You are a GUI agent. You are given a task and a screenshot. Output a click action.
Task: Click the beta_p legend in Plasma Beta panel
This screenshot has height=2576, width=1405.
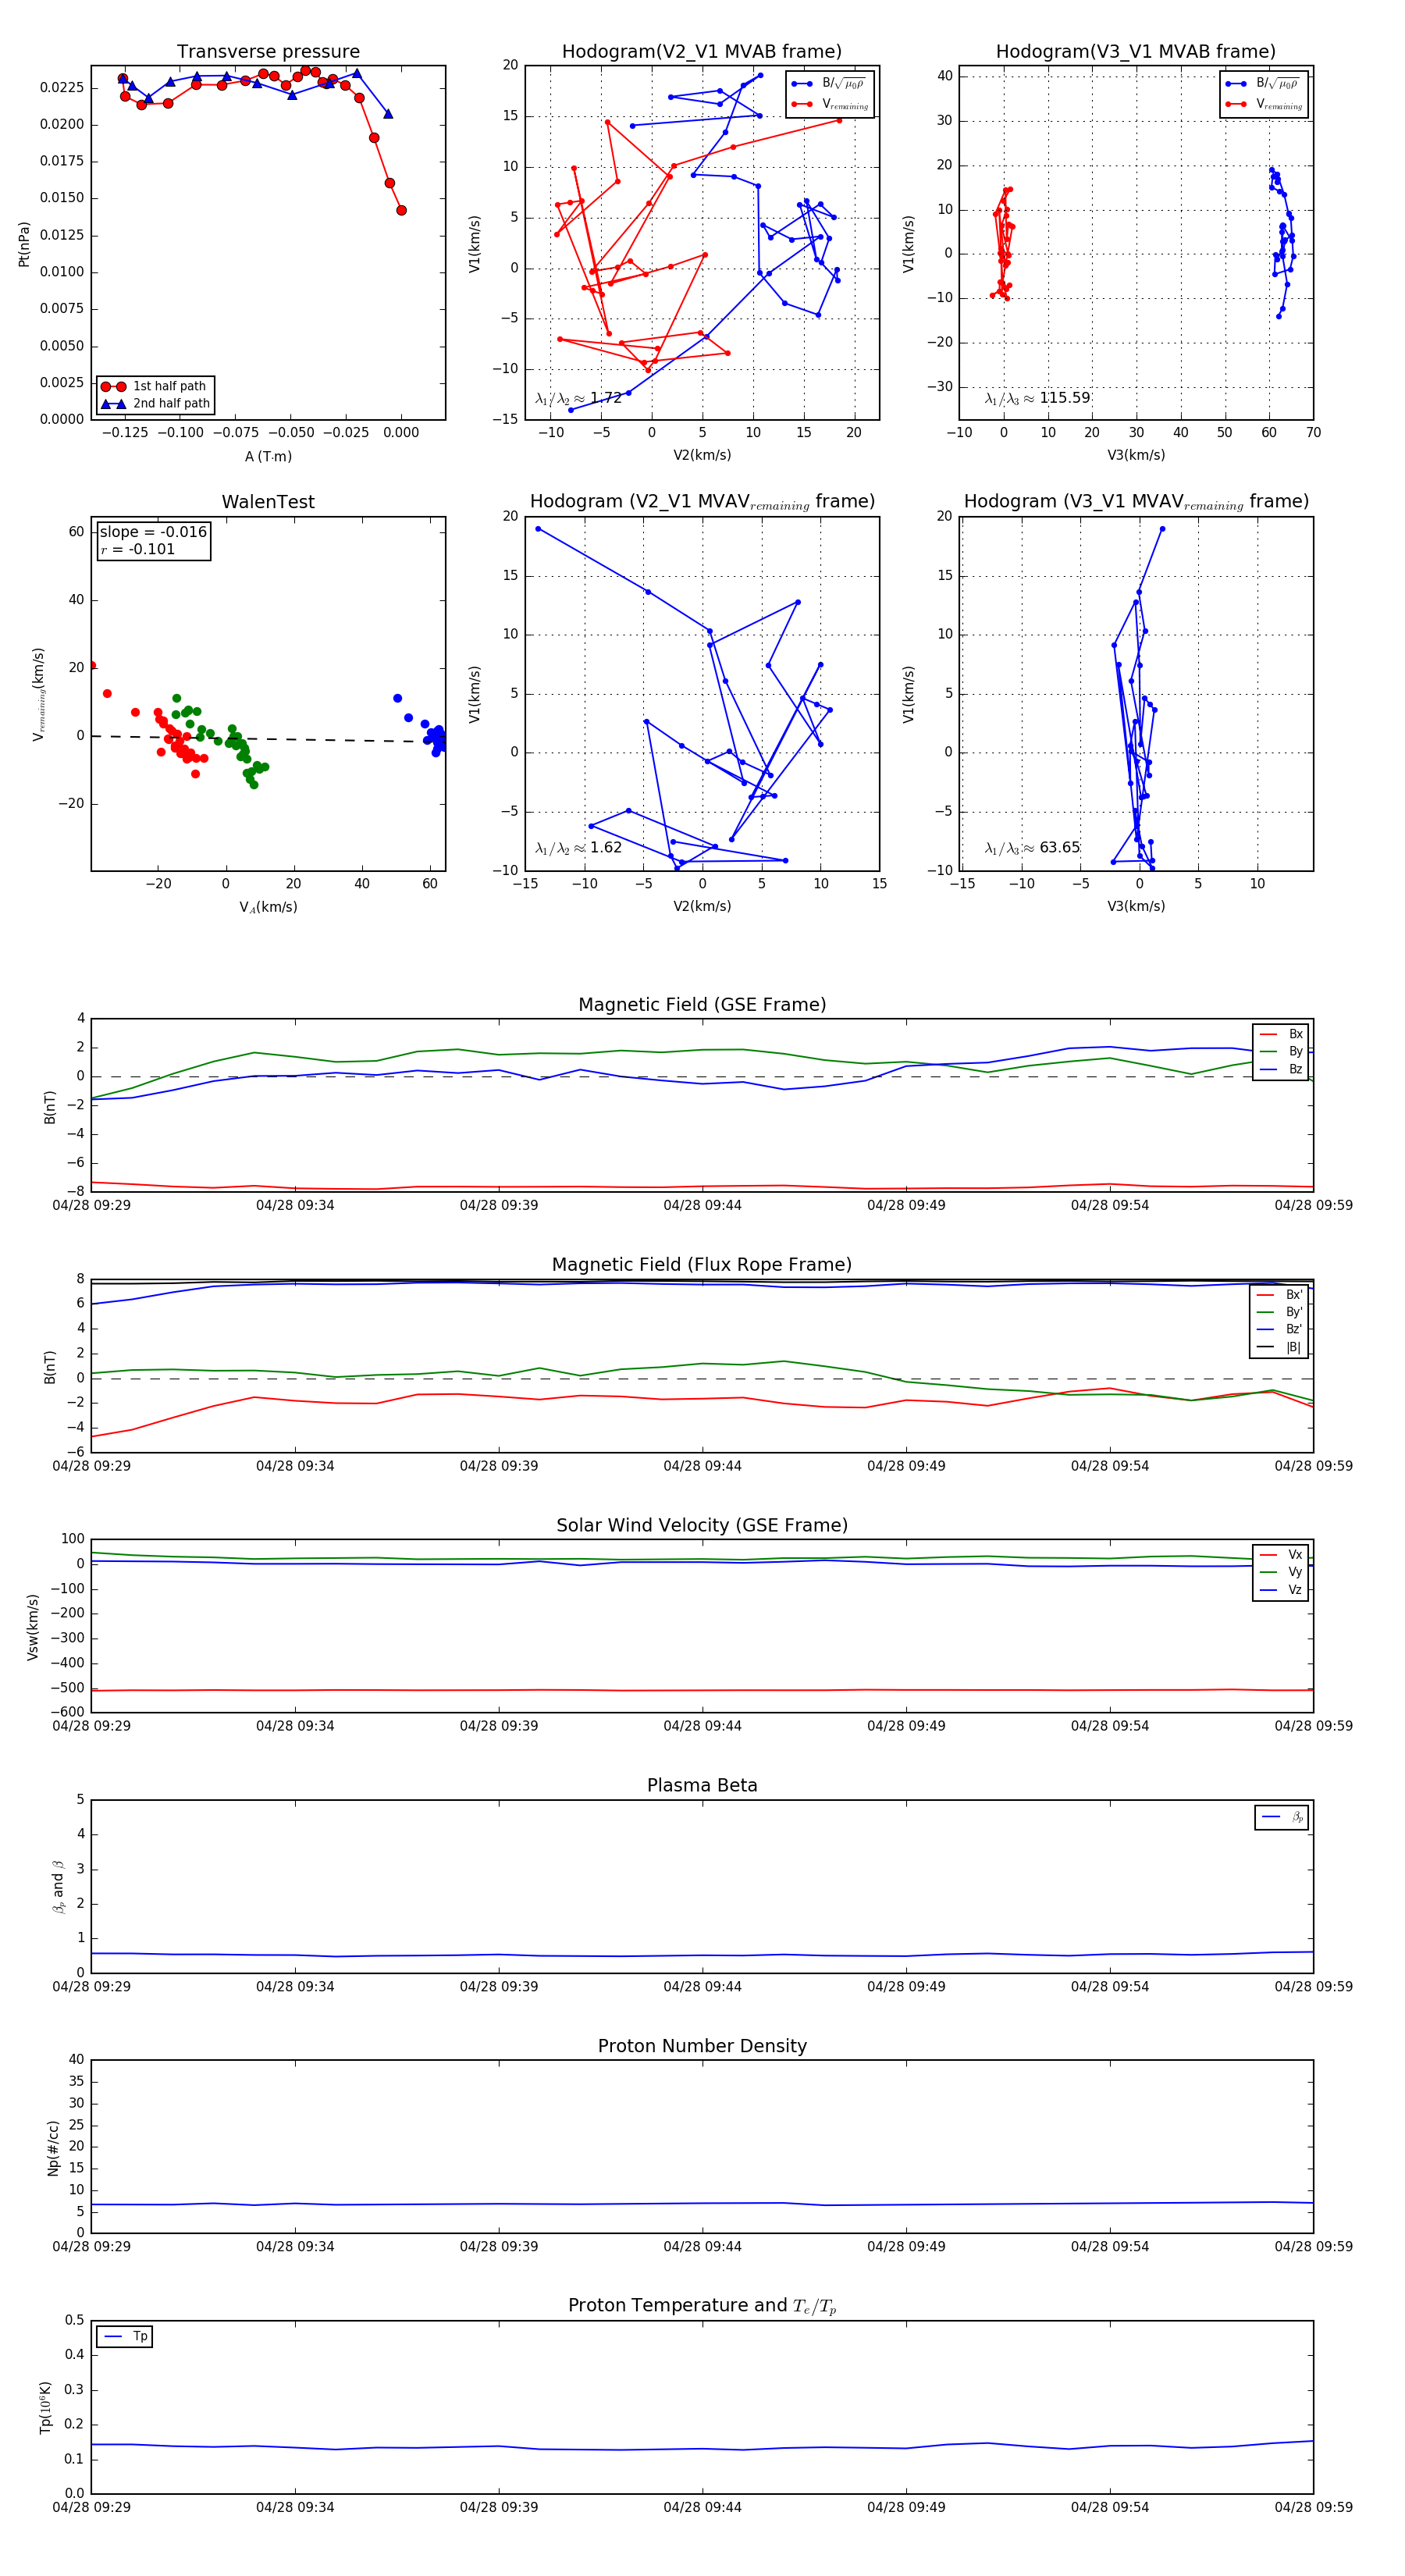coord(1282,1817)
